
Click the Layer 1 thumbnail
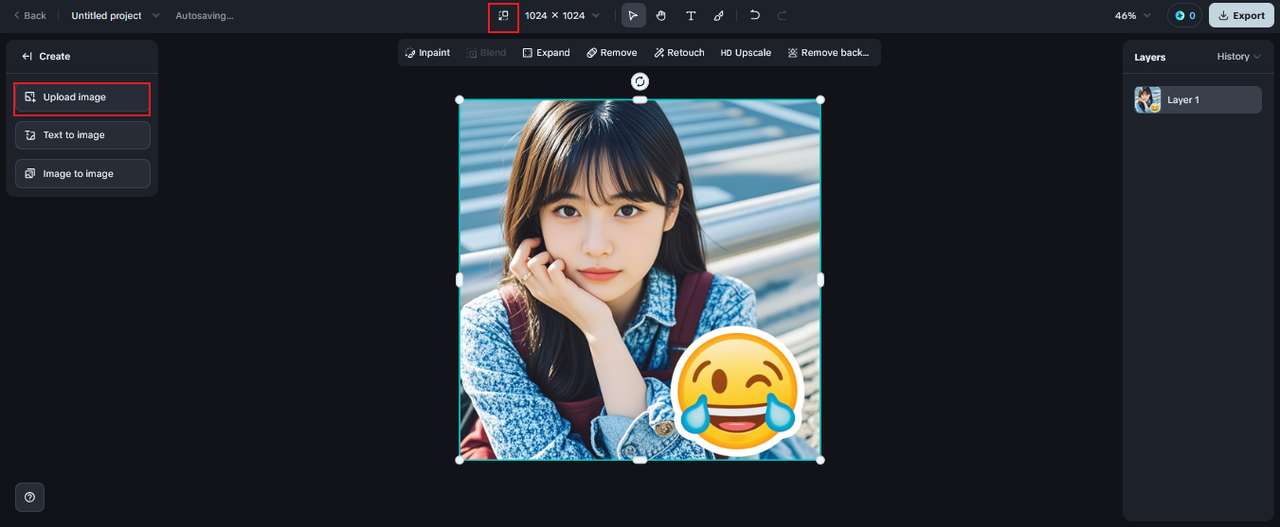coord(1148,100)
